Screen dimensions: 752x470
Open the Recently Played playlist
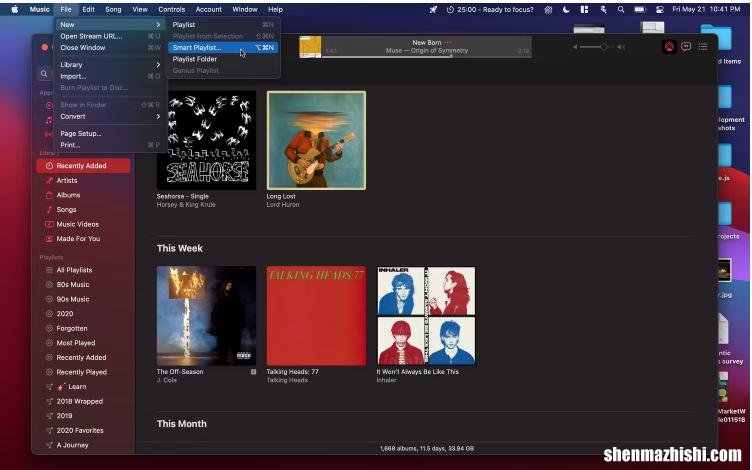83,372
